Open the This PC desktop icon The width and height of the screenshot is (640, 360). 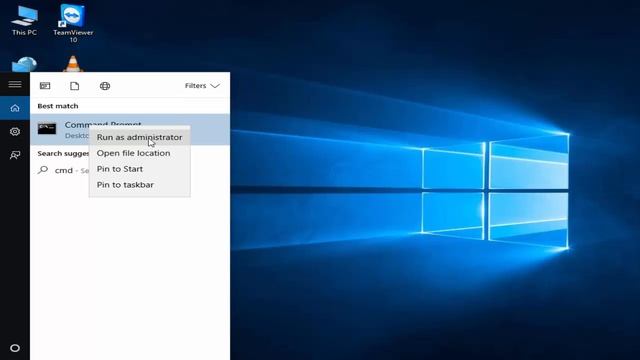tap(24, 20)
